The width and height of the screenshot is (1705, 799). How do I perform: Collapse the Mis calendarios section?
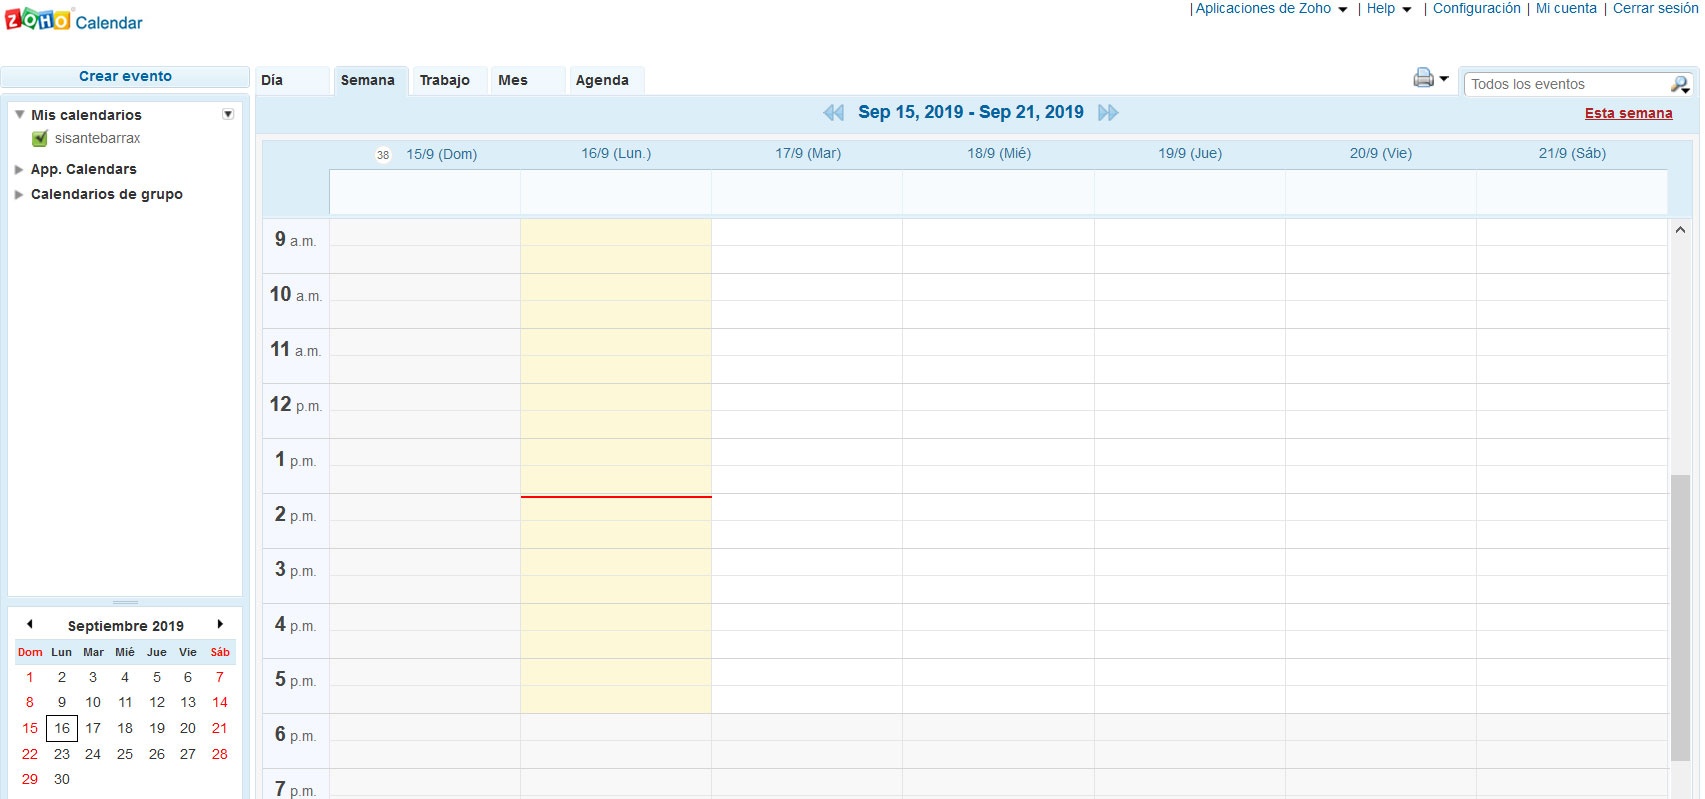[19, 115]
